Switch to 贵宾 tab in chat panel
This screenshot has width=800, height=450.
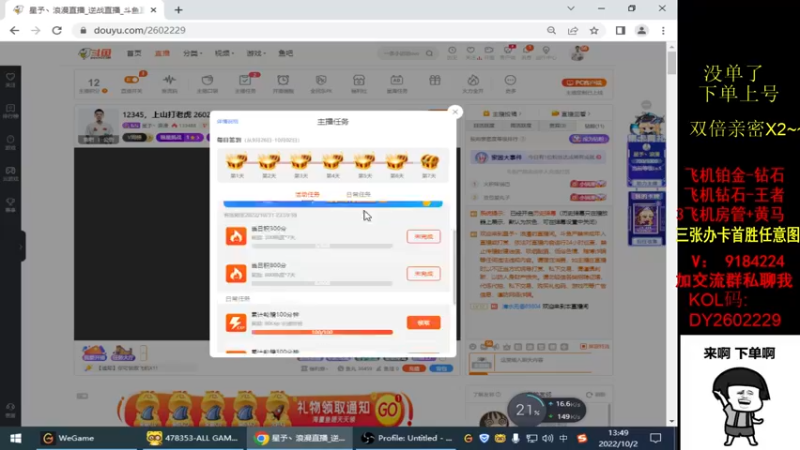click(557, 126)
